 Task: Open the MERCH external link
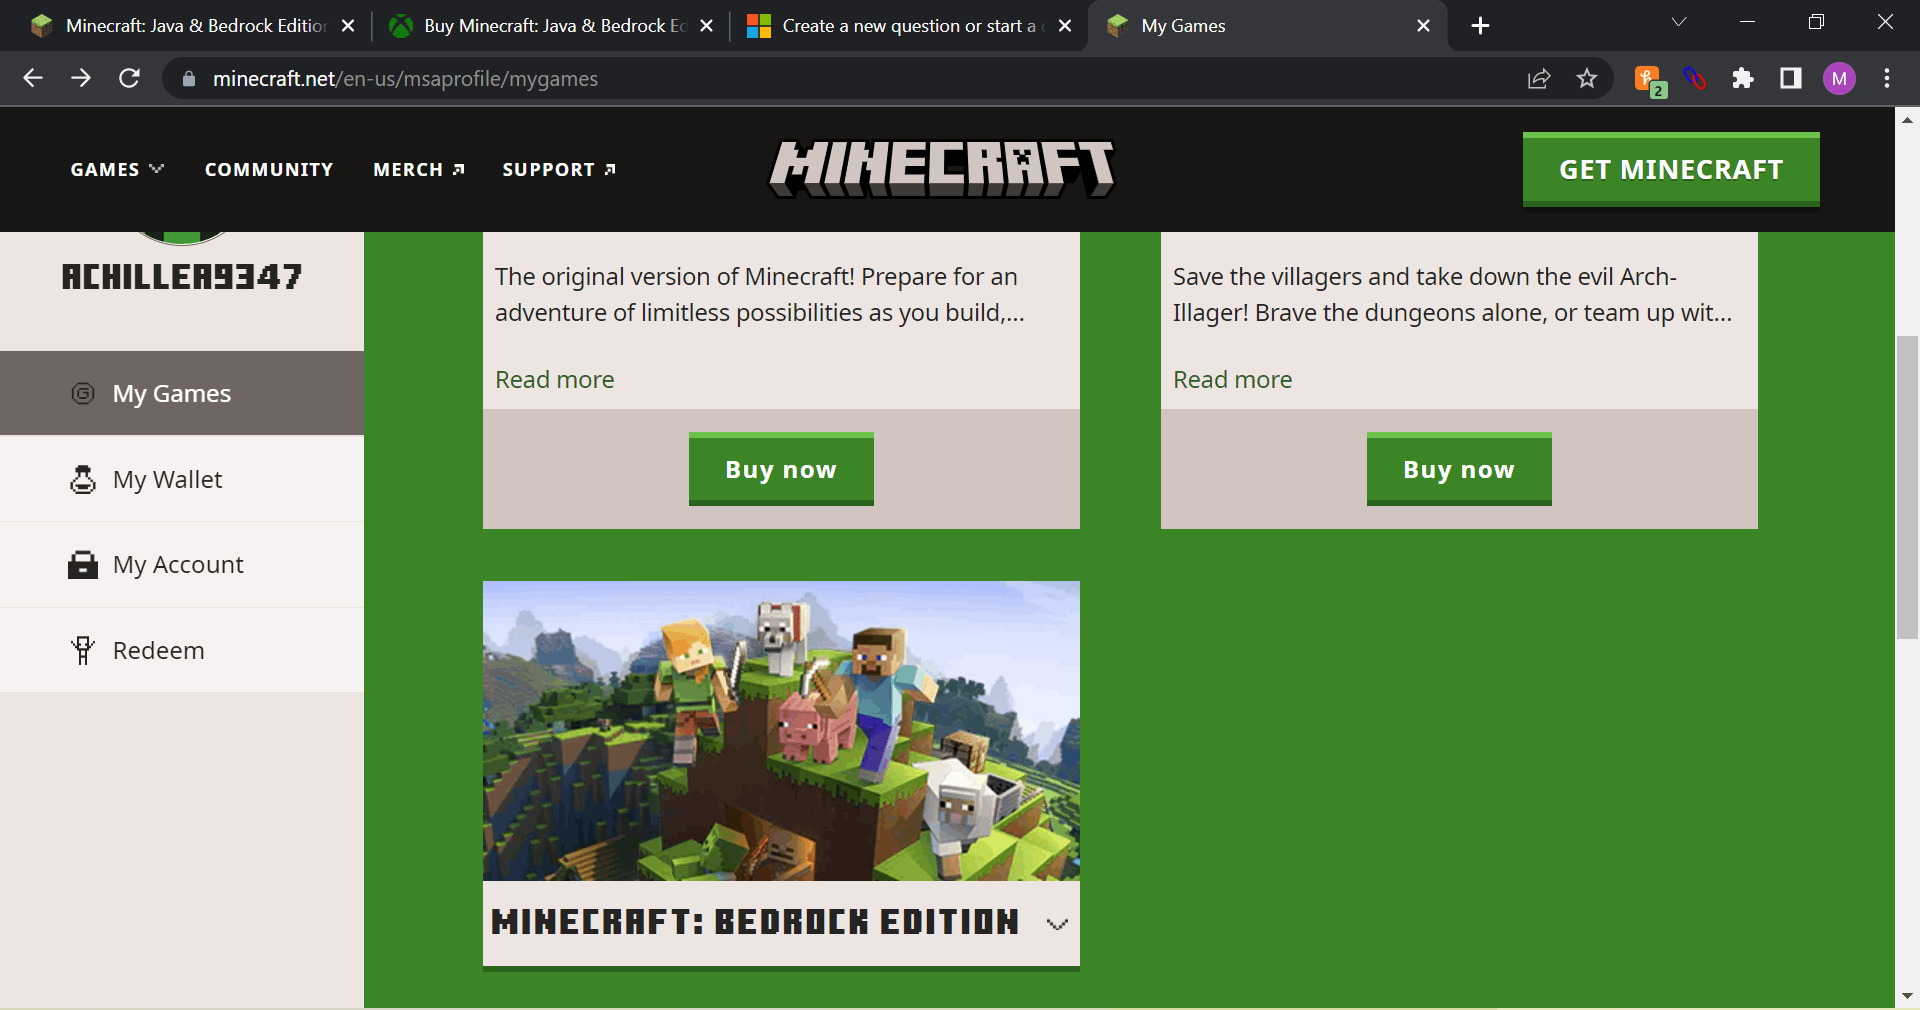(x=419, y=170)
